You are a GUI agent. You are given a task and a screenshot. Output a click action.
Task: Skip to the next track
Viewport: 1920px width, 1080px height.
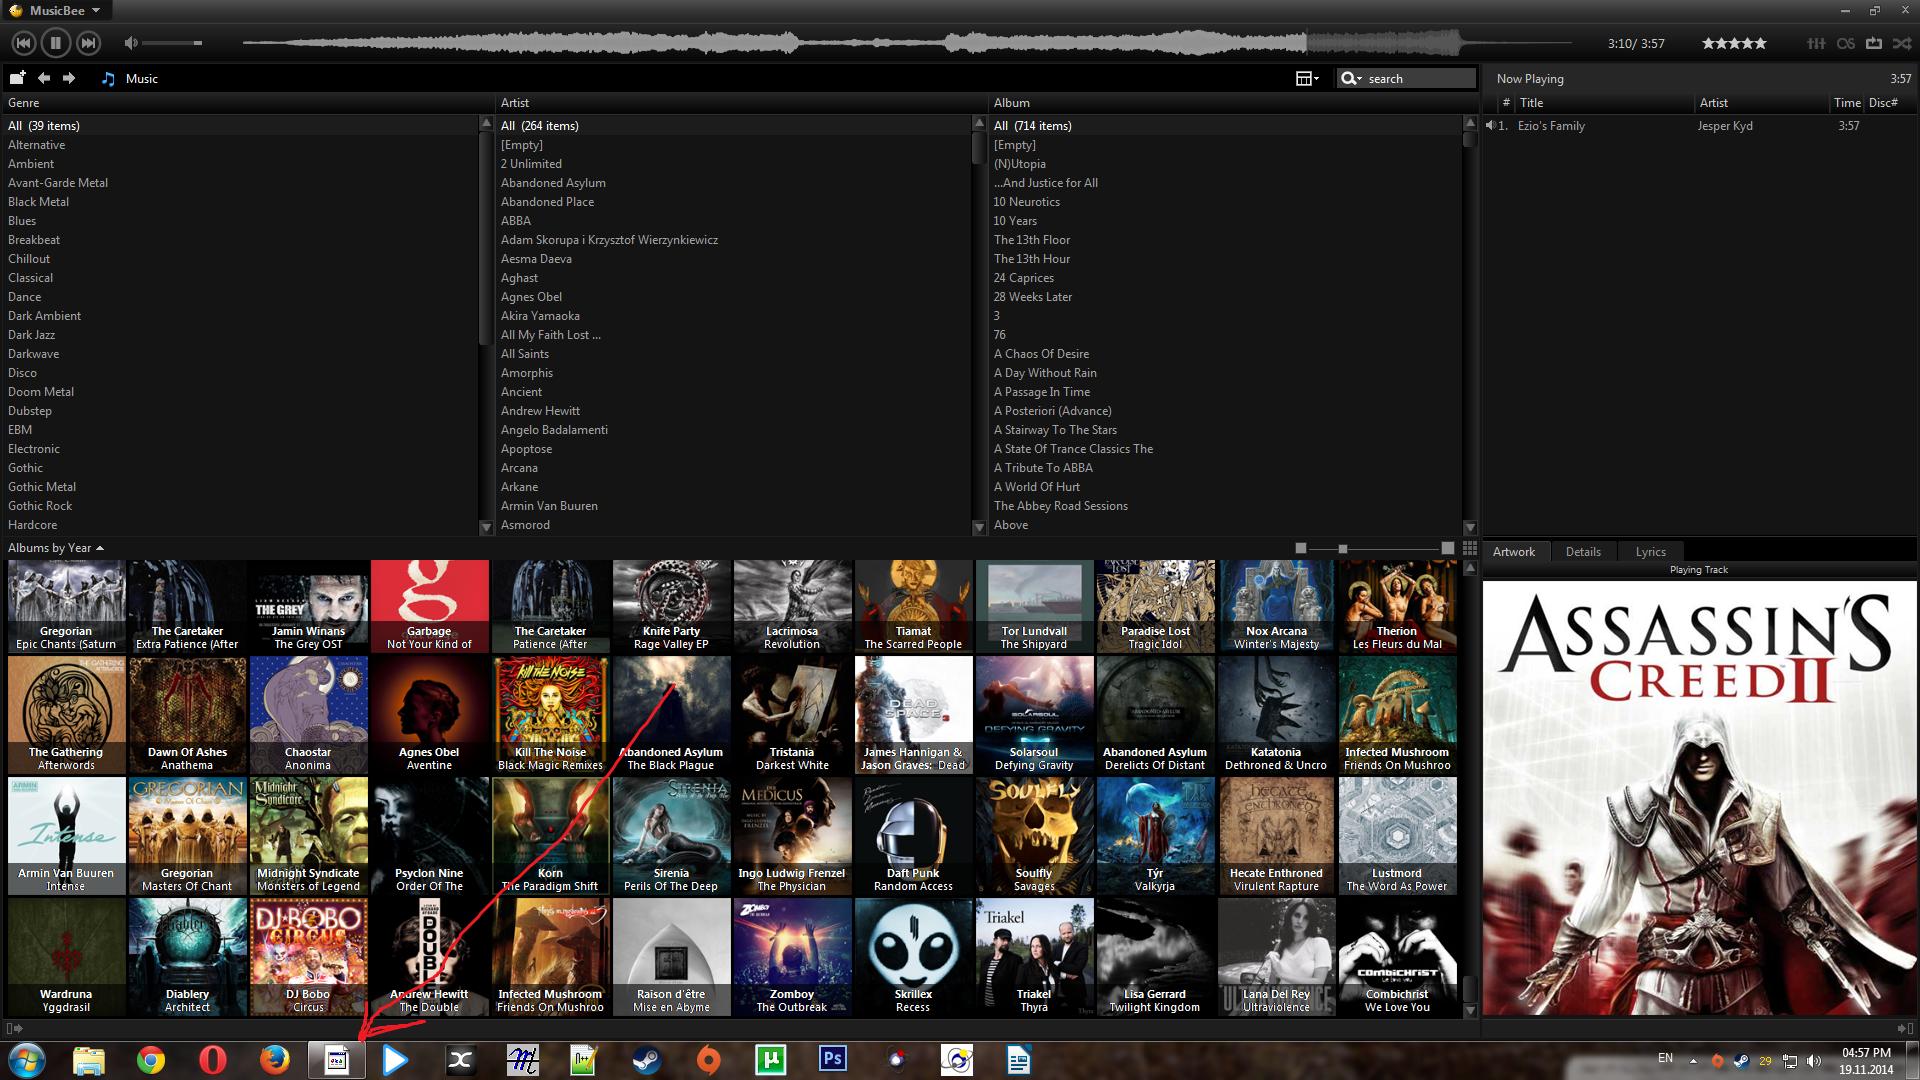(89, 43)
